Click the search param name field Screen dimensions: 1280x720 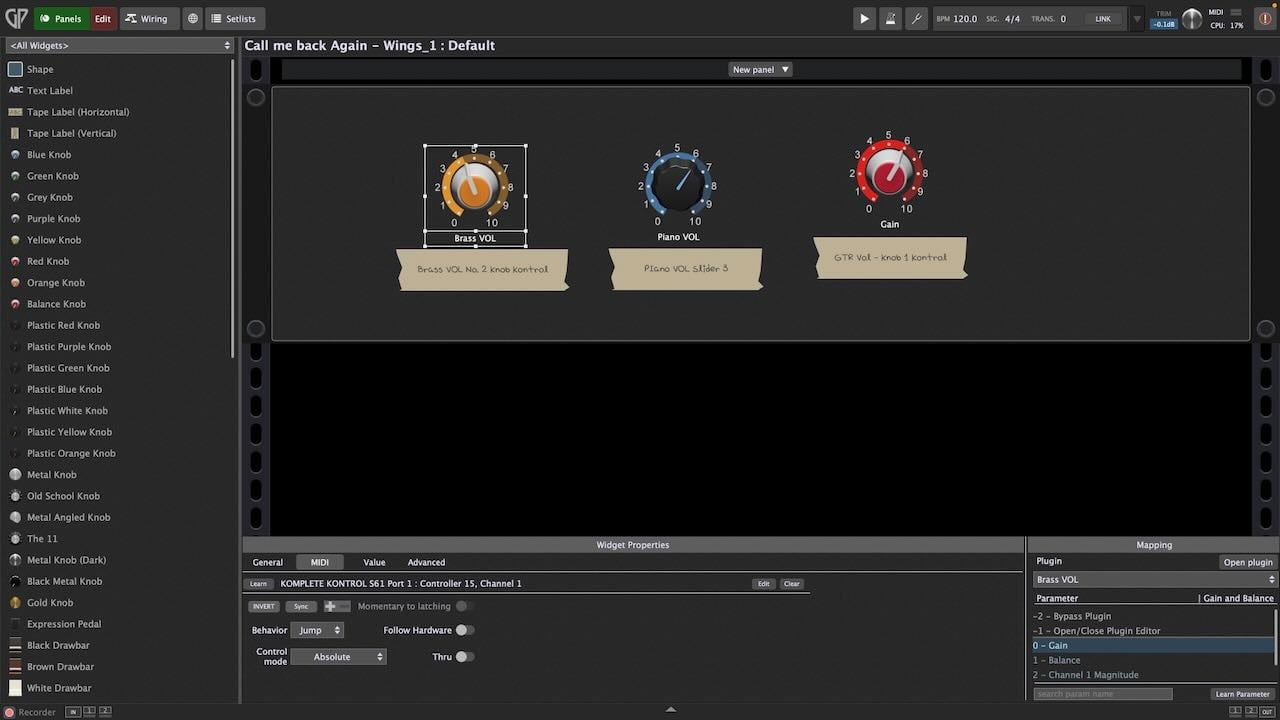(1103, 694)
